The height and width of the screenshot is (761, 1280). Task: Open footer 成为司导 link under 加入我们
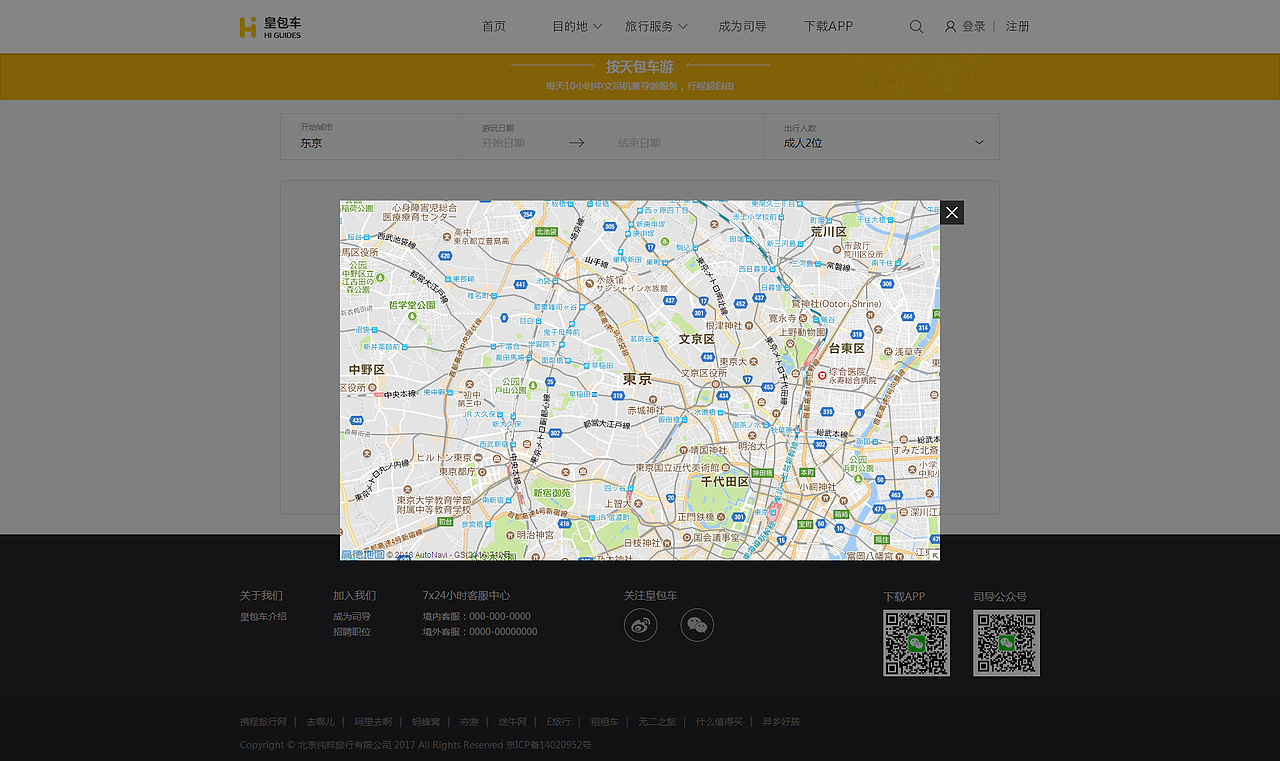(352, 617)
